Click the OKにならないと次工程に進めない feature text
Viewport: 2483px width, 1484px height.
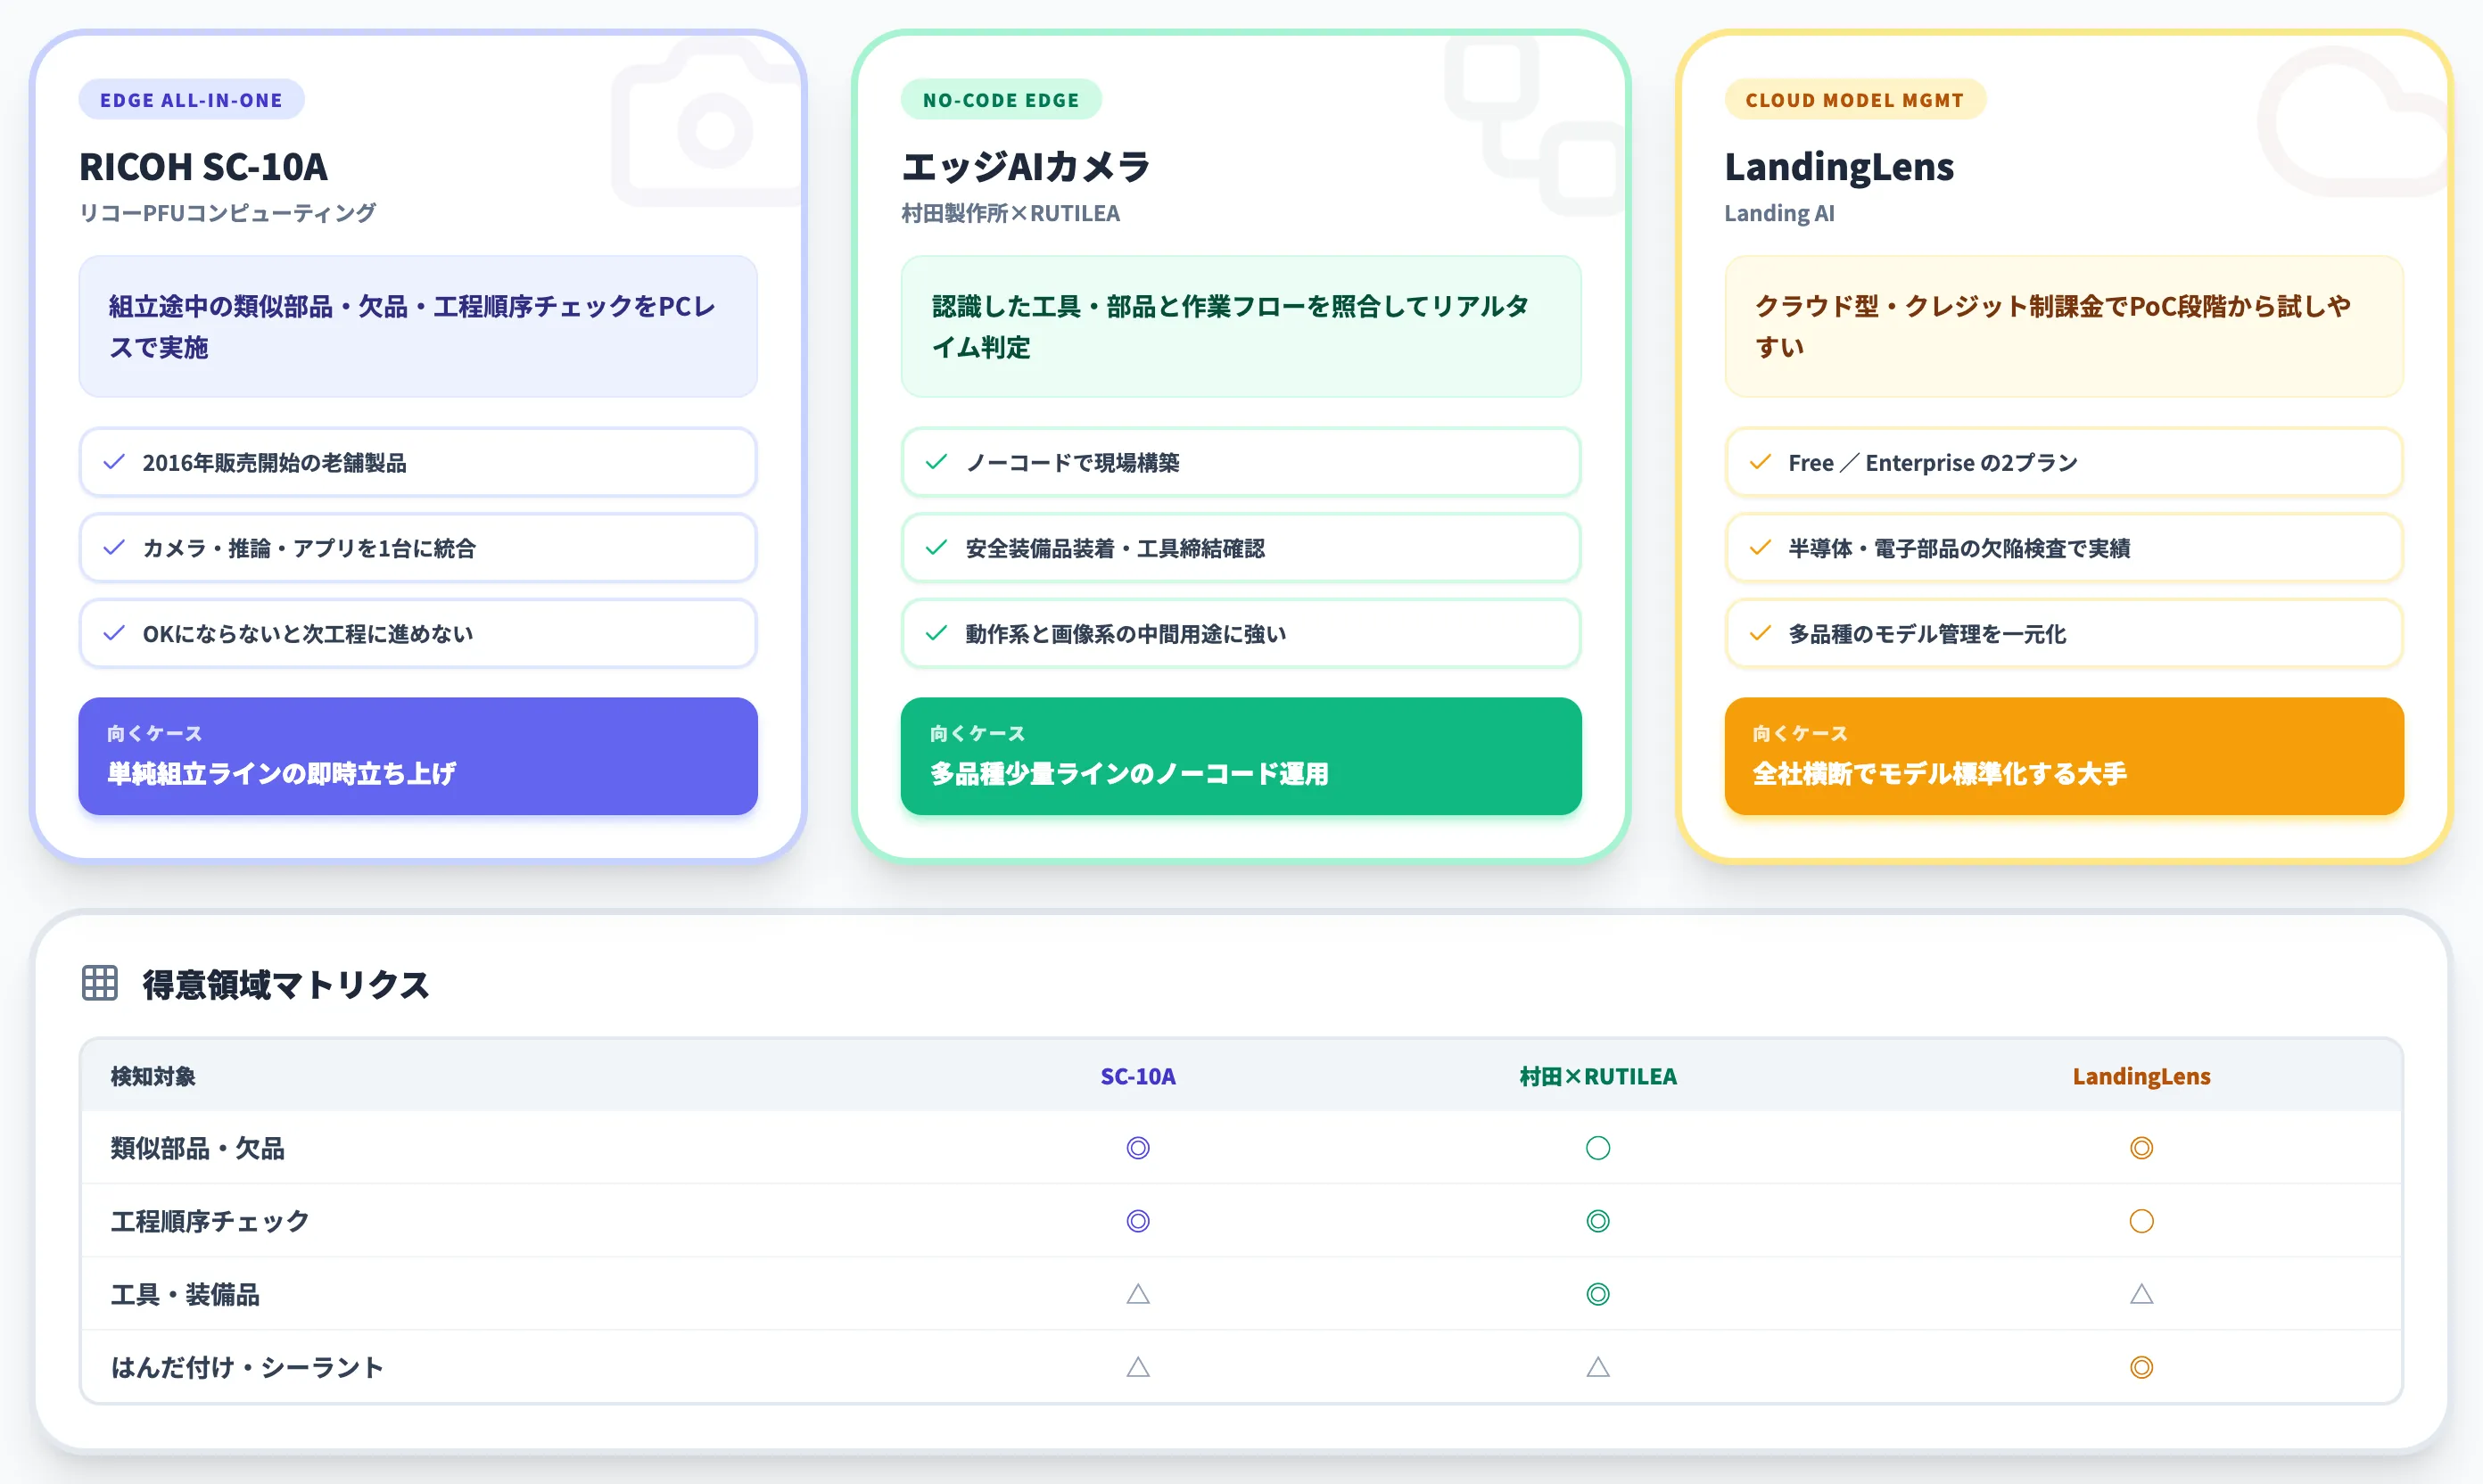308,634
